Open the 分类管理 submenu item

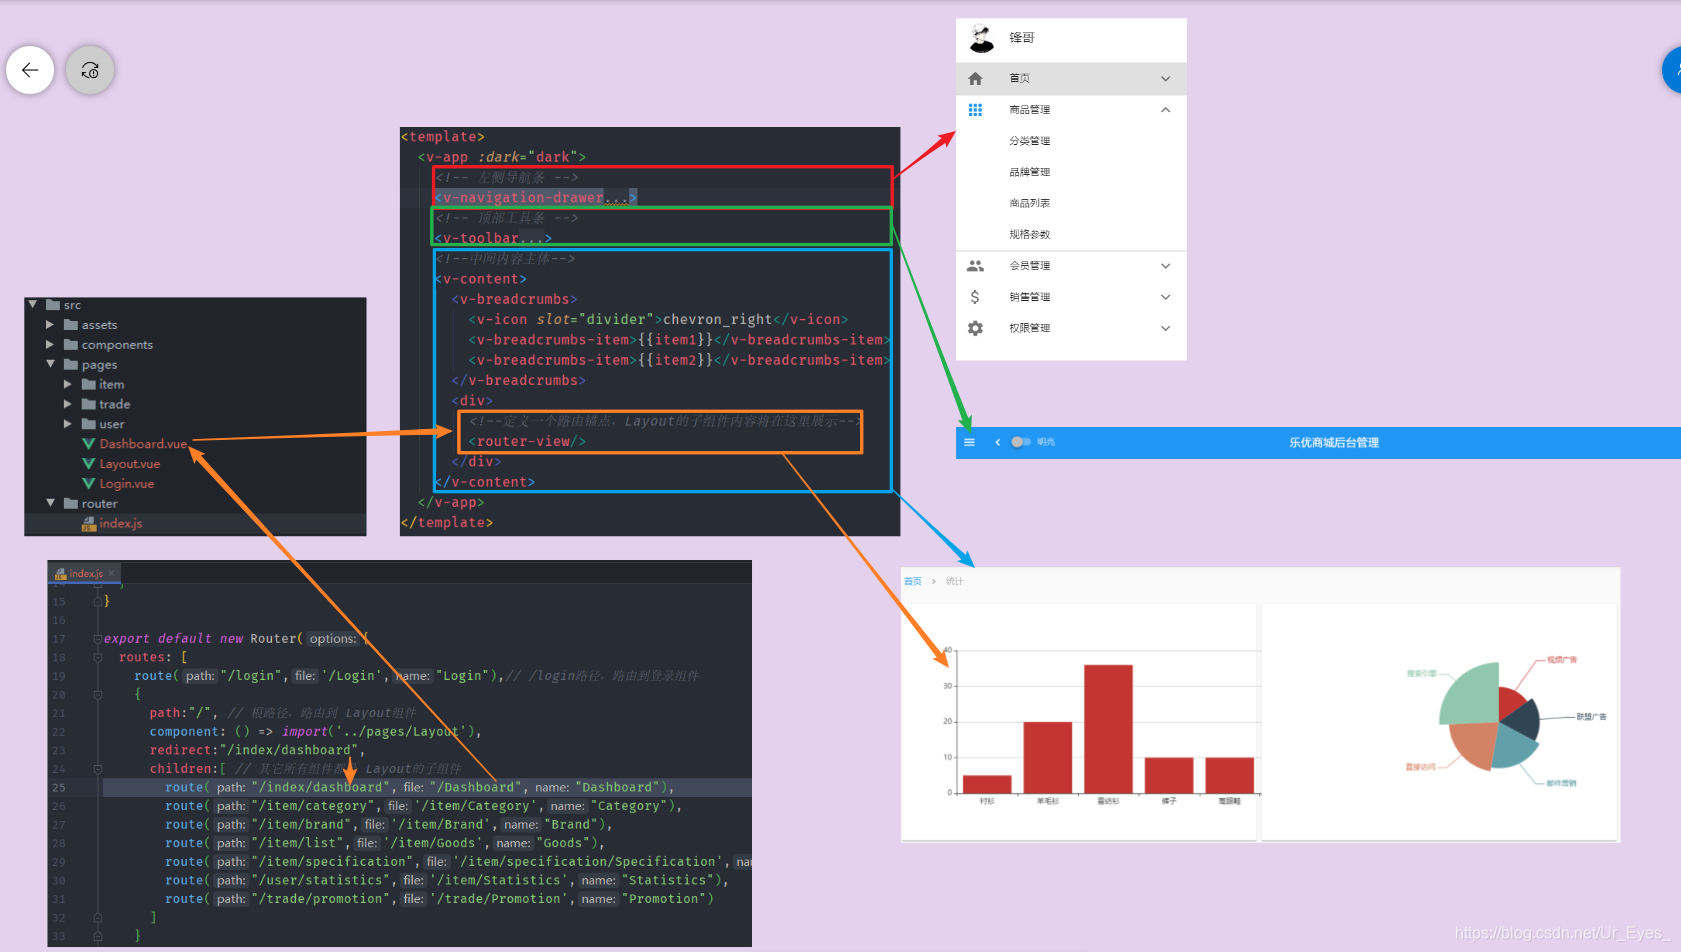1029,141
